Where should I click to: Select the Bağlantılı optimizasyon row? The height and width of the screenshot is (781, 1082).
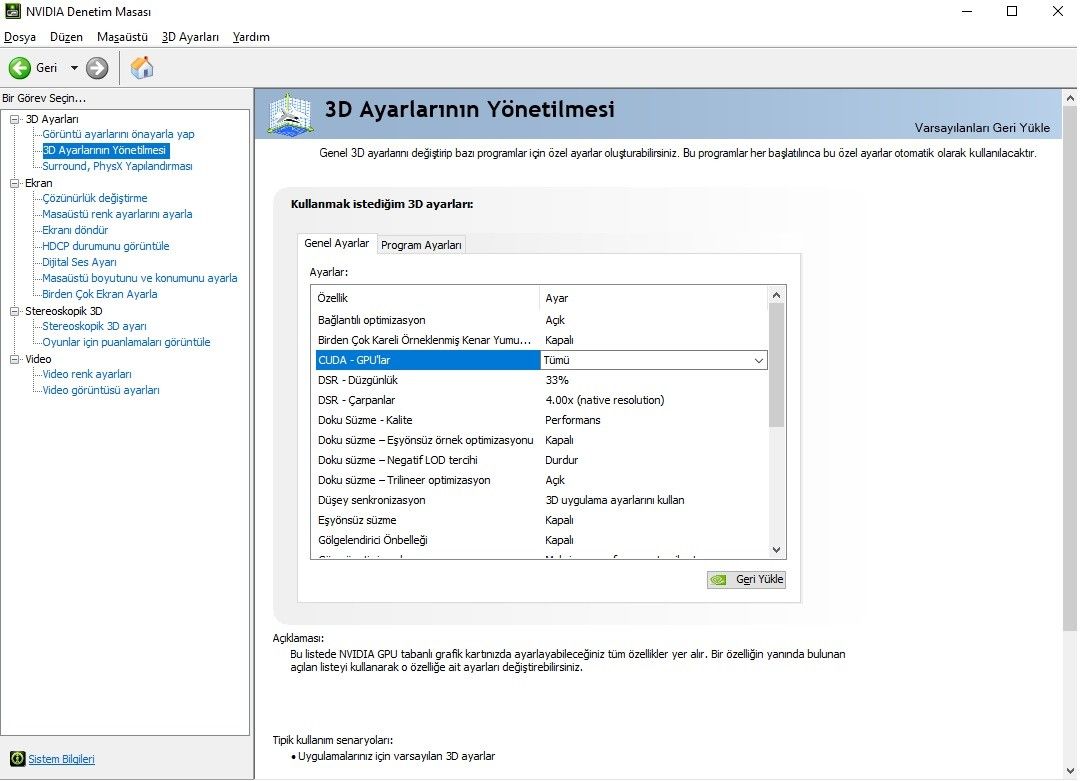click(541, 320)
